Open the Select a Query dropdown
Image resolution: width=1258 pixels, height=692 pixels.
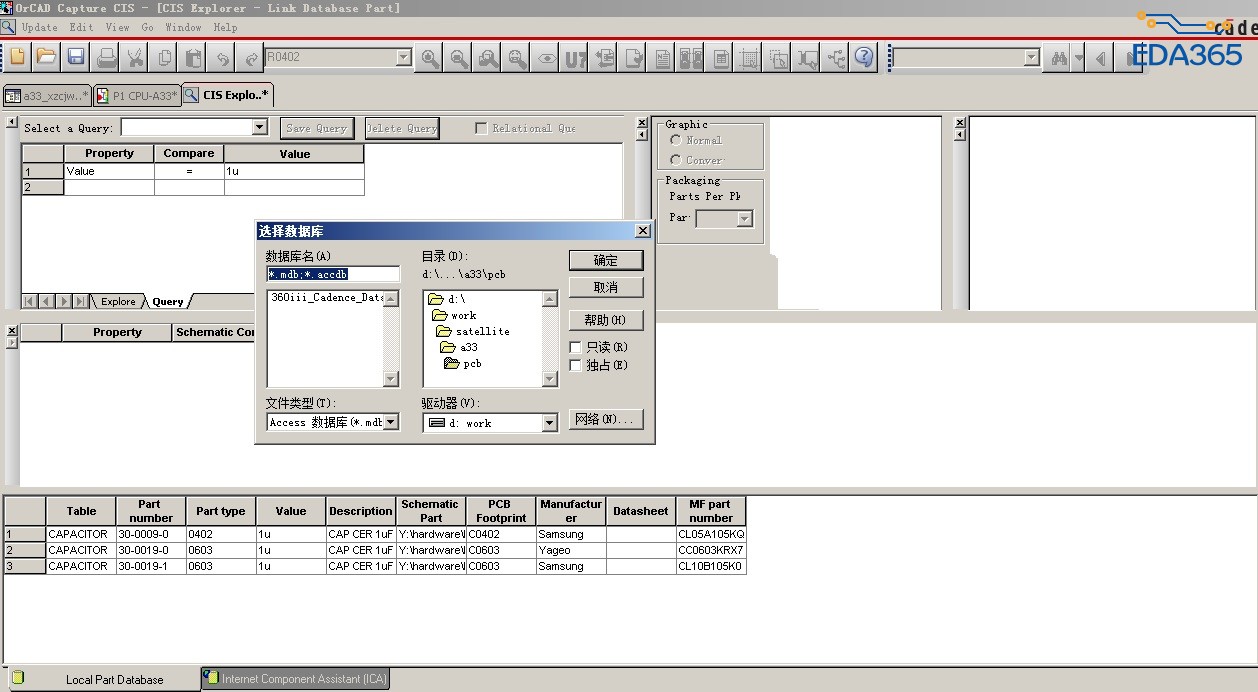(260, 127)
